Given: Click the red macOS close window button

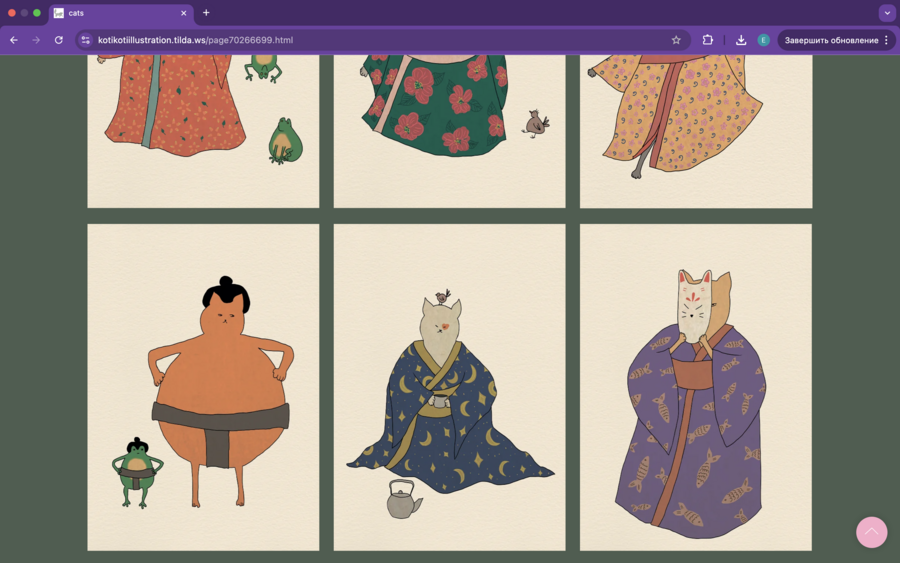Looking at the screenshot, I should (11, 13).
